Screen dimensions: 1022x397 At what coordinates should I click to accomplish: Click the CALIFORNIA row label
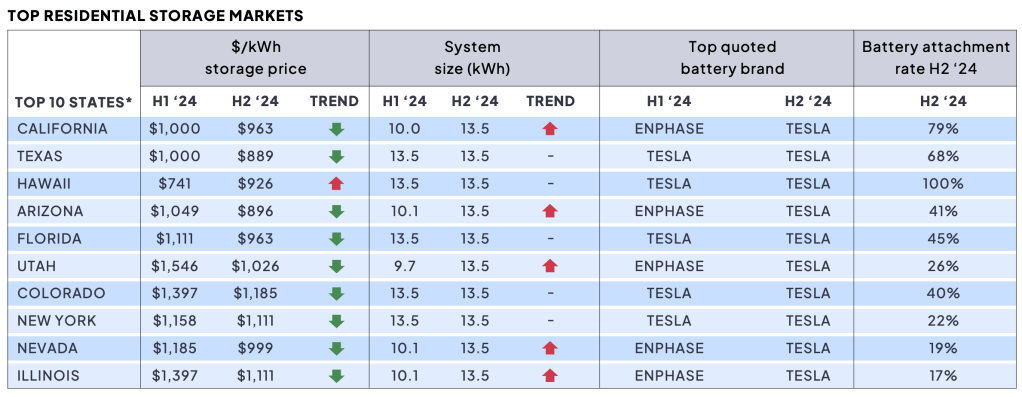pyautogui.click(x=63, y=129)
